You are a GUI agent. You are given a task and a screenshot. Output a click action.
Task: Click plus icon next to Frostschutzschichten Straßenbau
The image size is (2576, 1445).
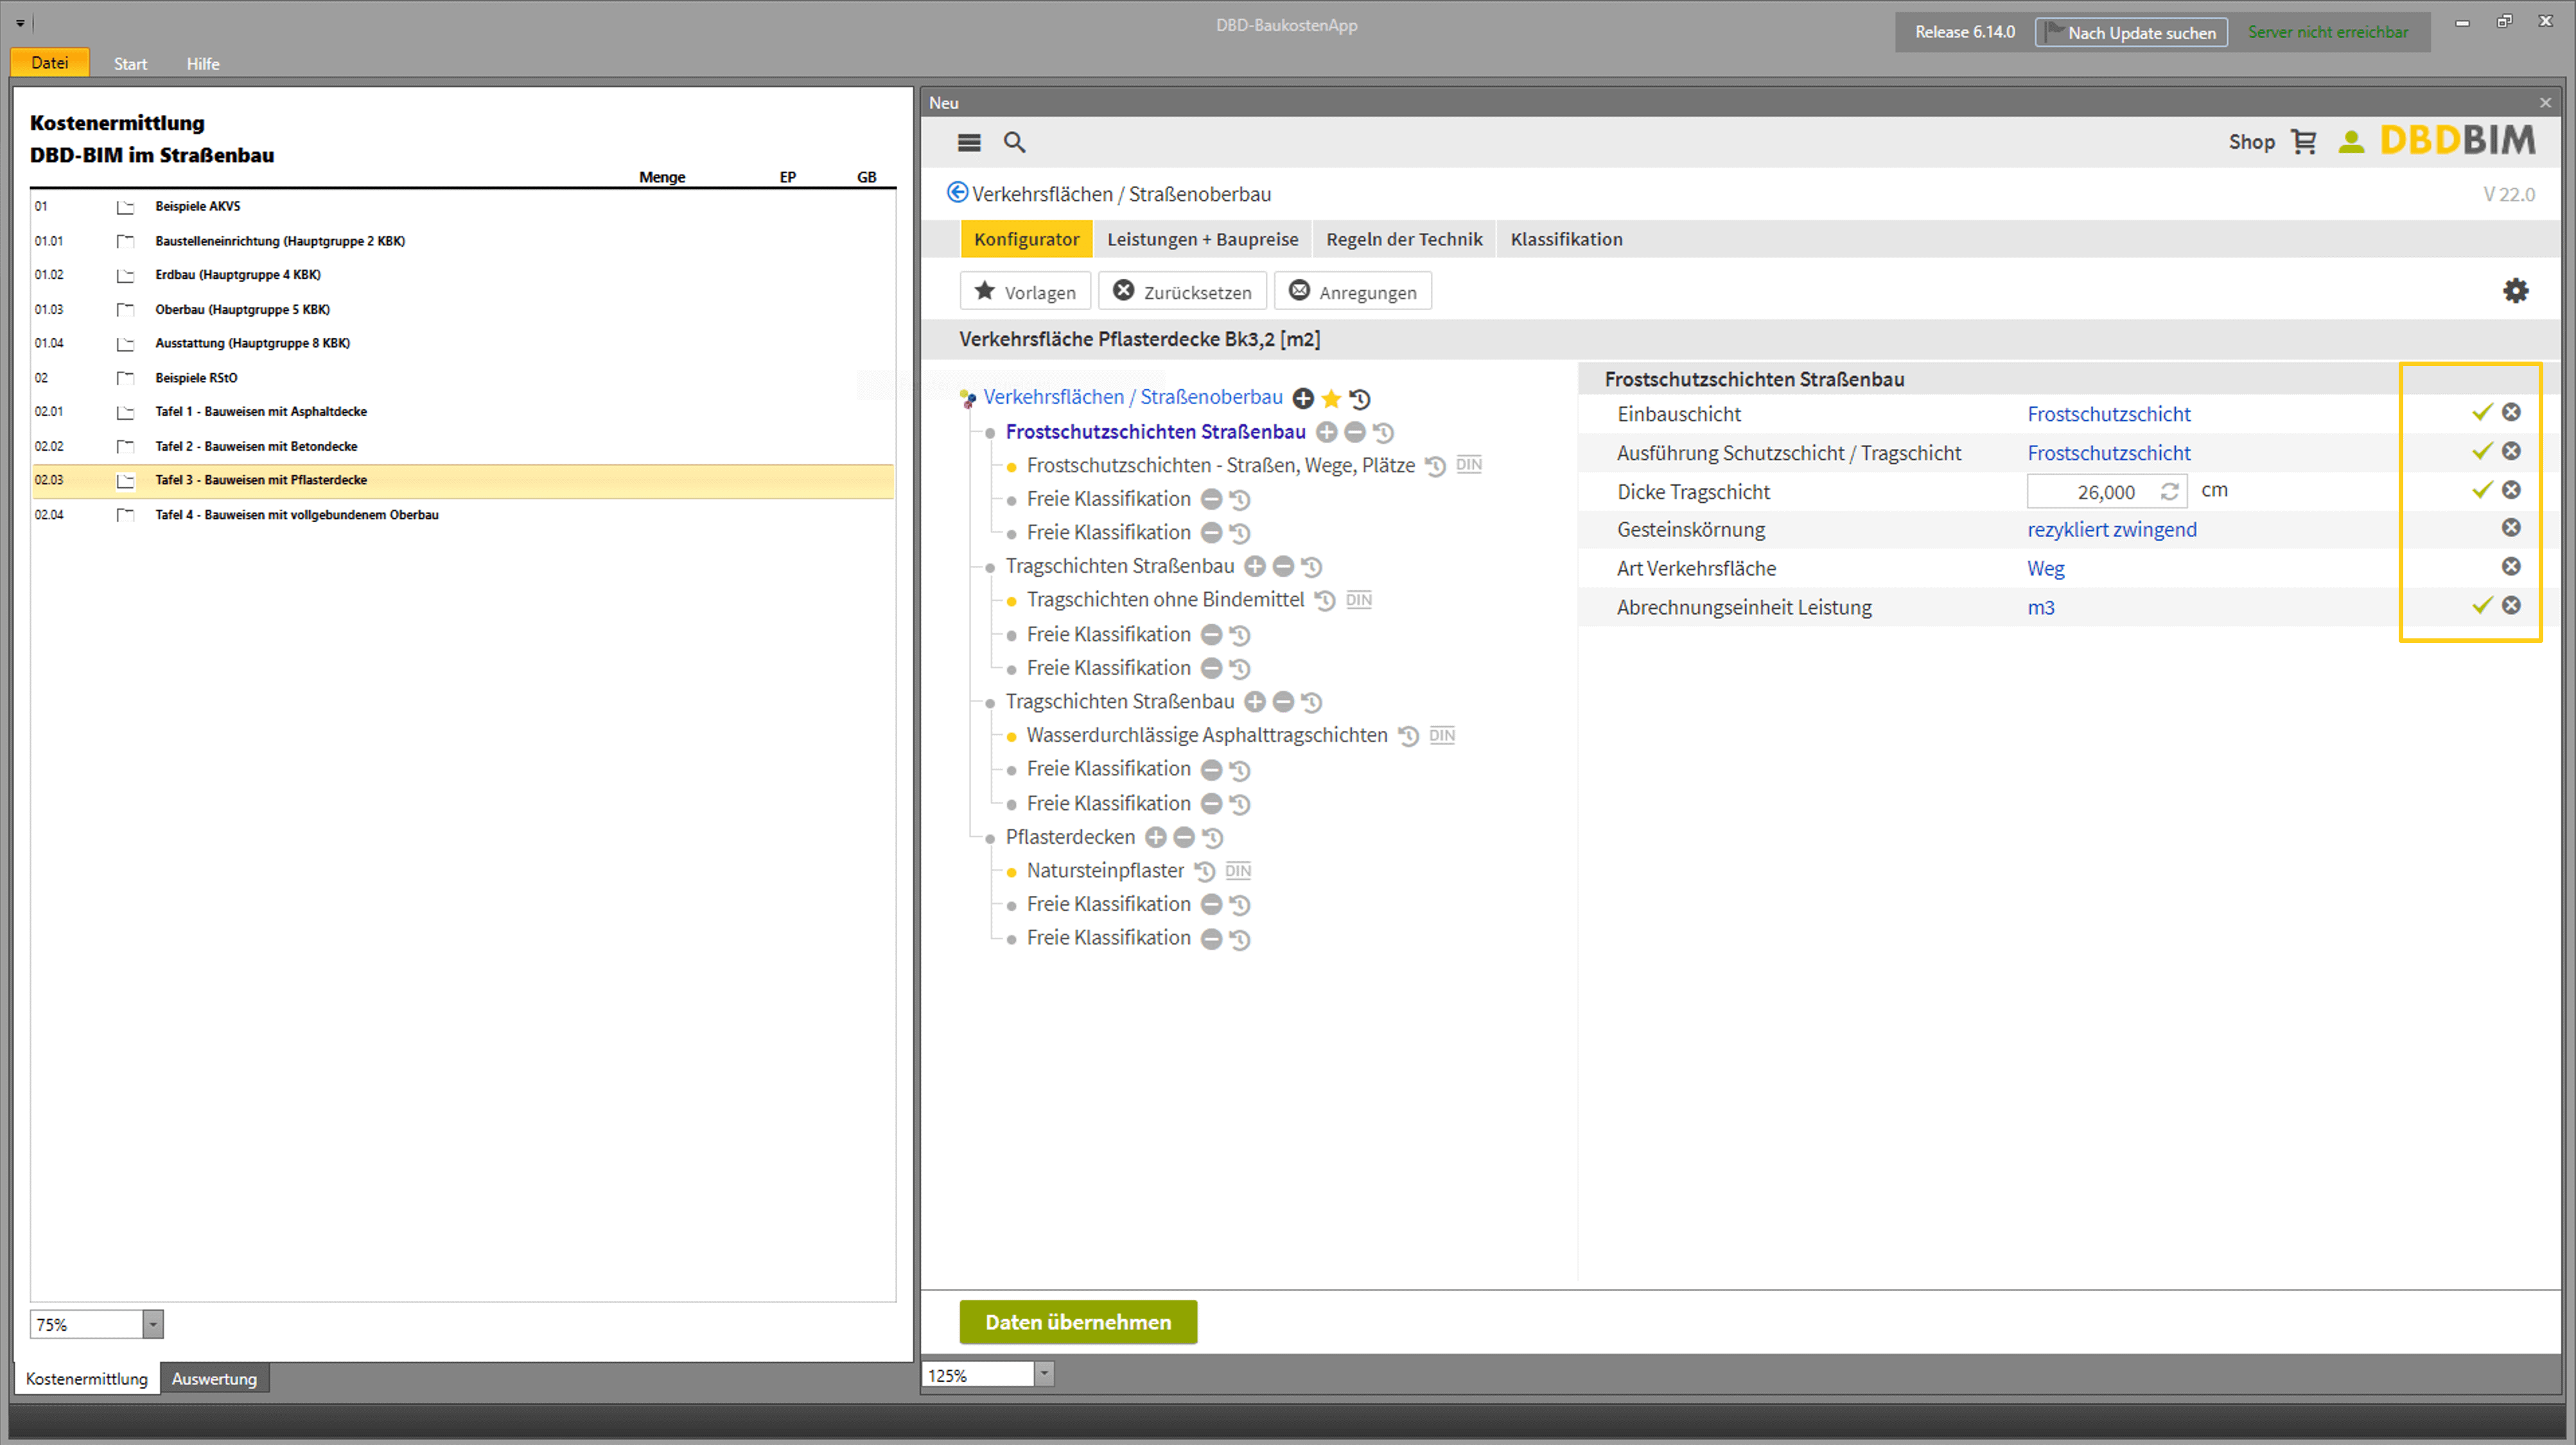[x=1327, y=432]
